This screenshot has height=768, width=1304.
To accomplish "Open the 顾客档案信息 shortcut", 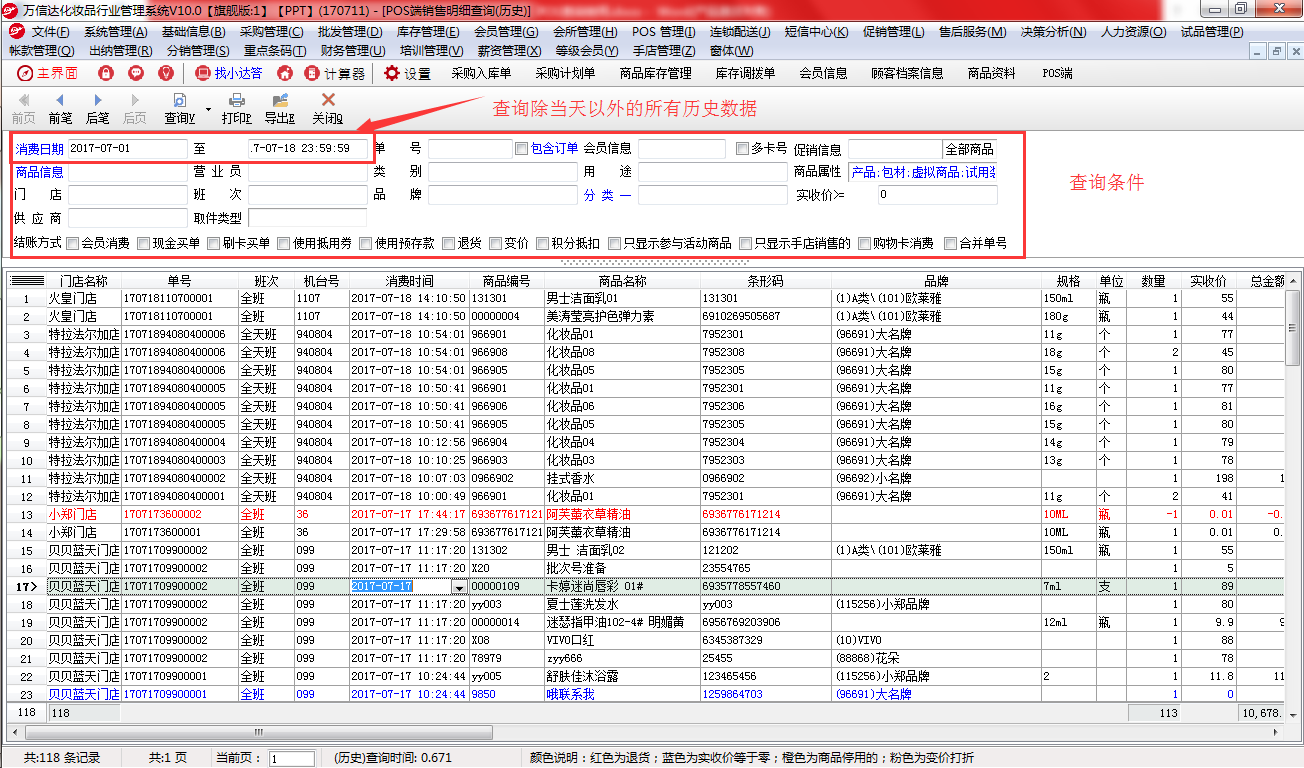I will click(907, 73).
